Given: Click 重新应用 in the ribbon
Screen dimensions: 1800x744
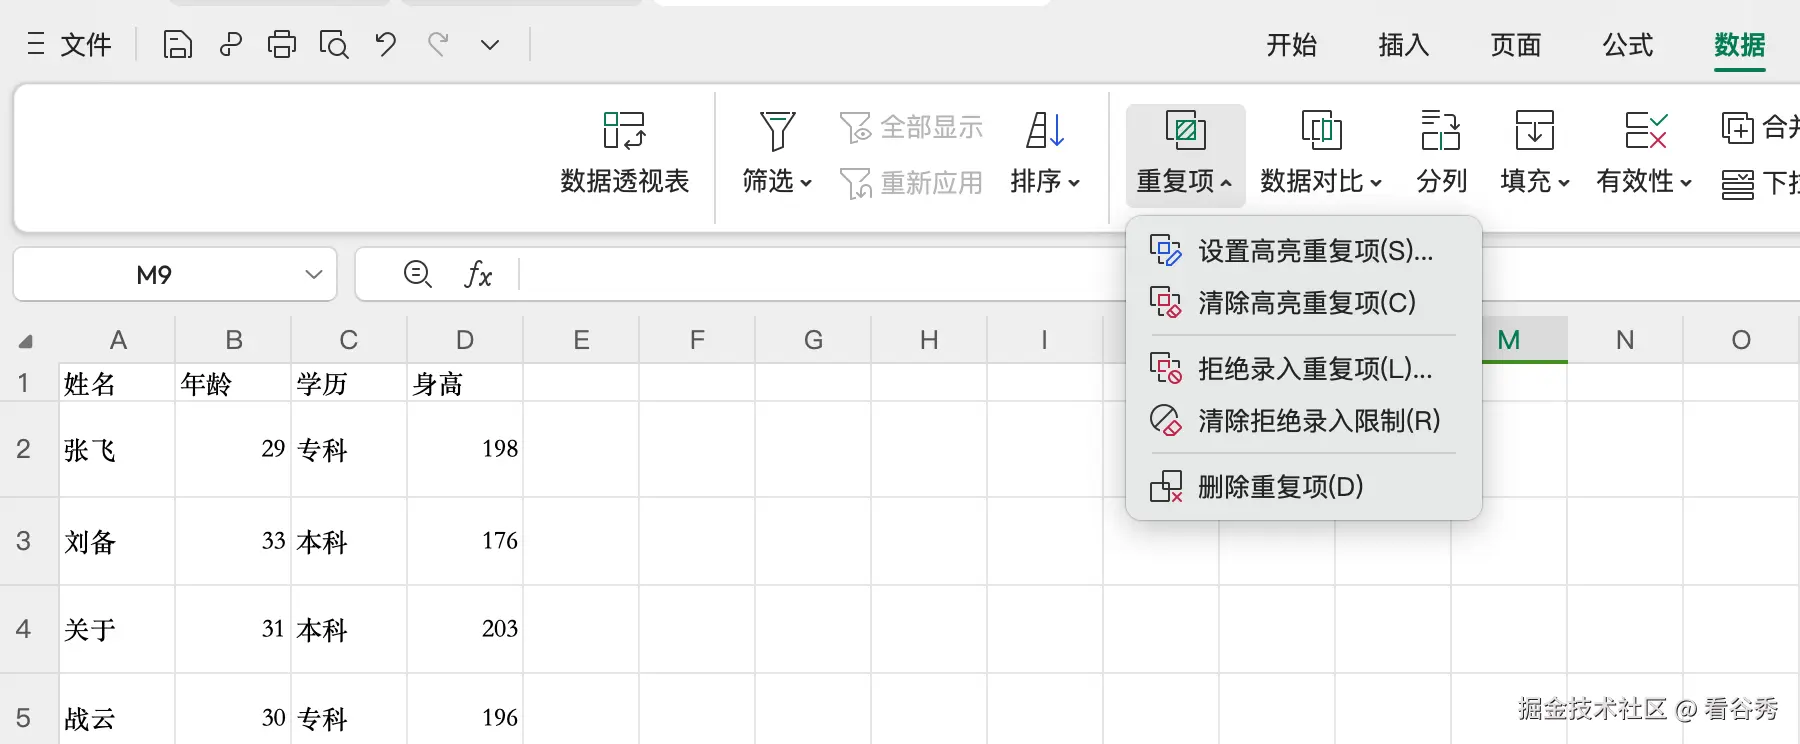Looking at the screenshot, I should coord(911,183).
